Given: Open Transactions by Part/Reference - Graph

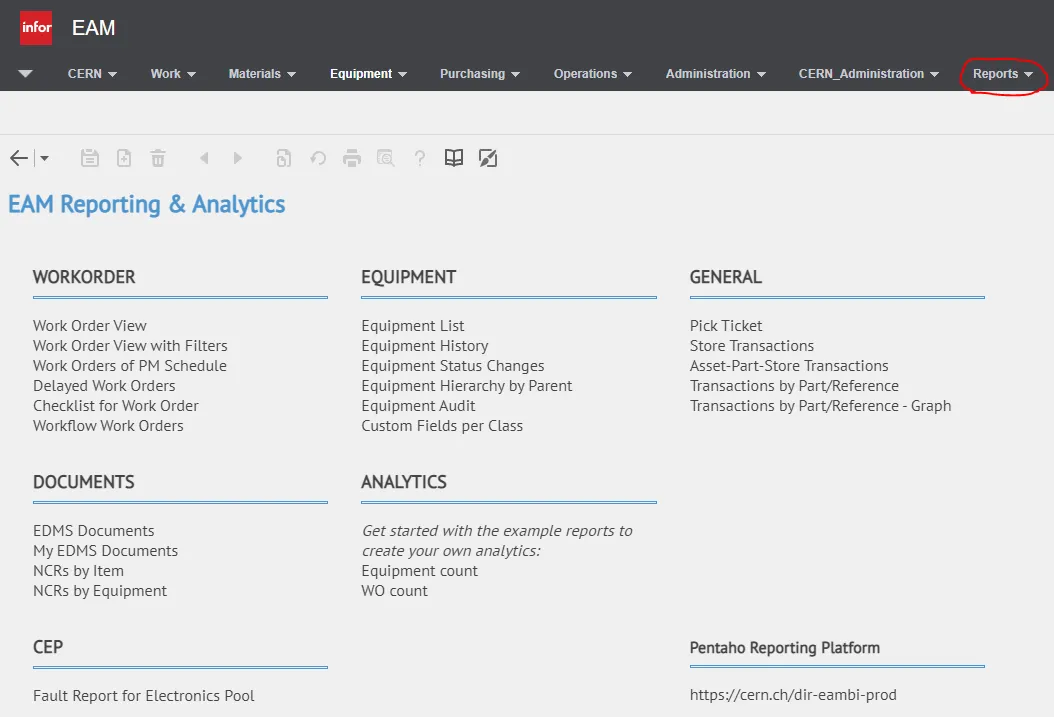Looking at the screenshot, I should (820, 406).
